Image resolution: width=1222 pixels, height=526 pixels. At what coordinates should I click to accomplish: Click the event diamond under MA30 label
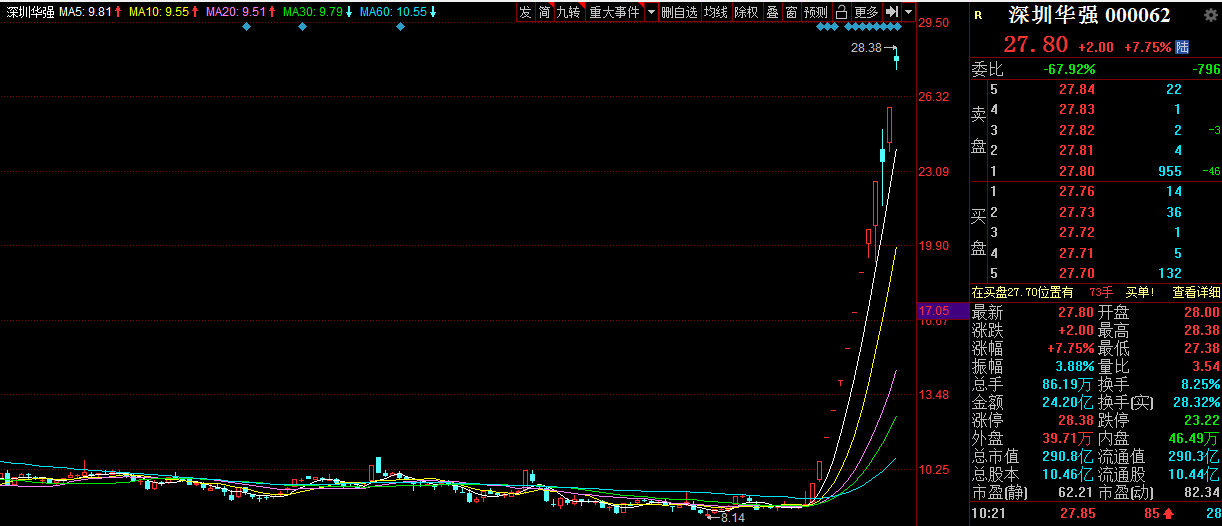[x=302, y=26]
